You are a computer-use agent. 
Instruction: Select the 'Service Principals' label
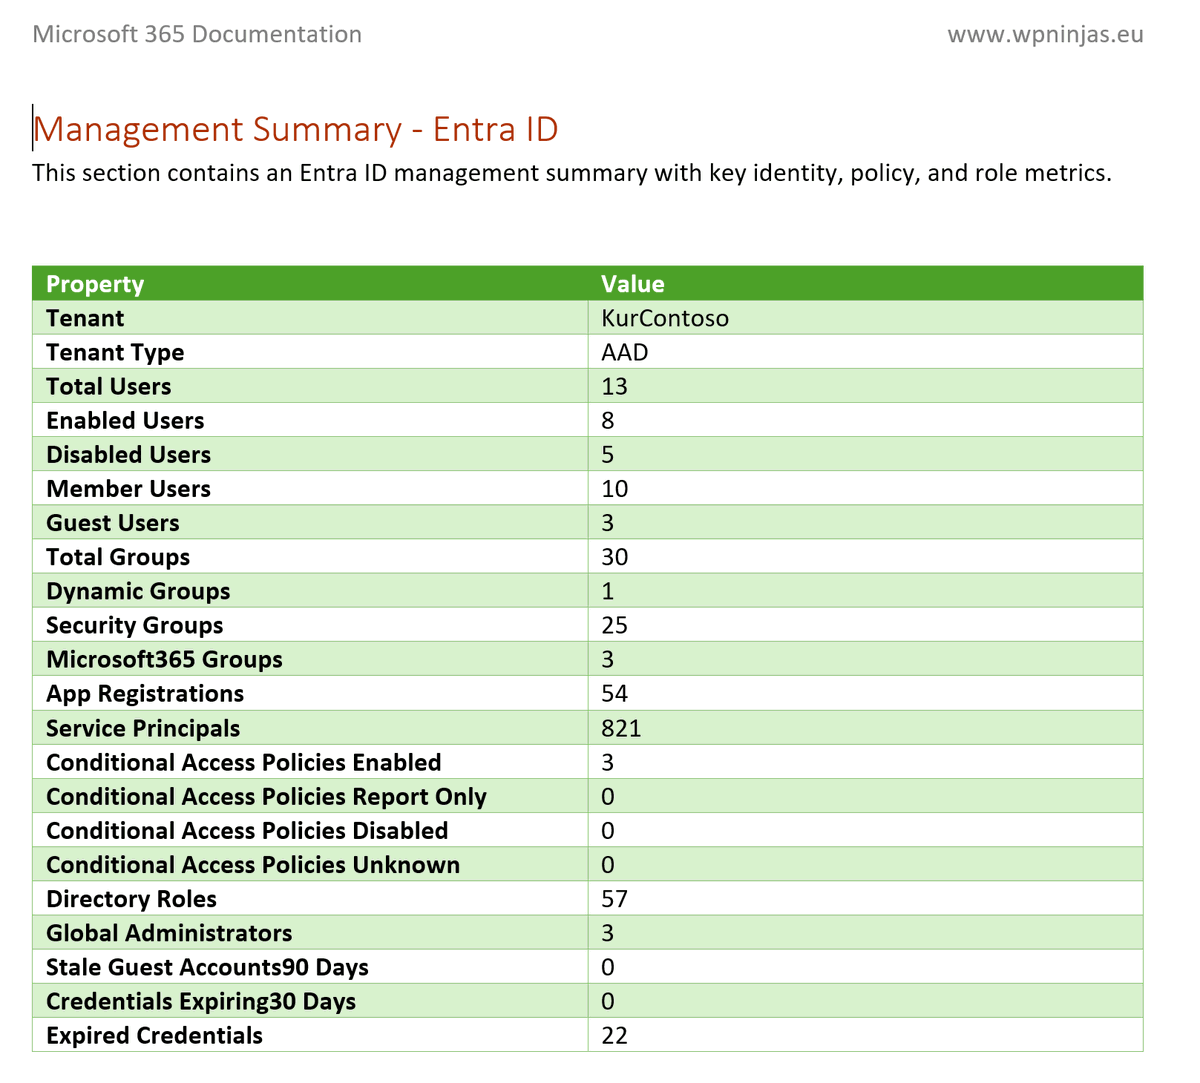point(143,728)
